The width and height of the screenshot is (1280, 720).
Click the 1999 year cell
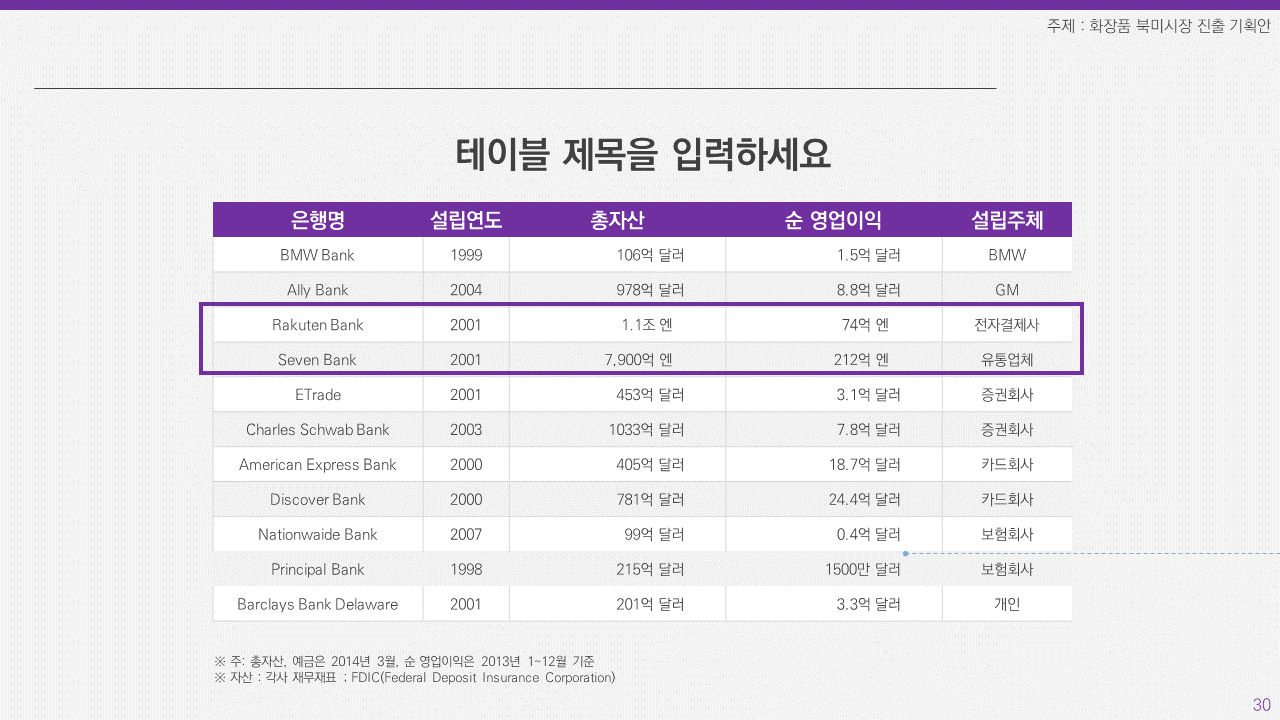466,255
